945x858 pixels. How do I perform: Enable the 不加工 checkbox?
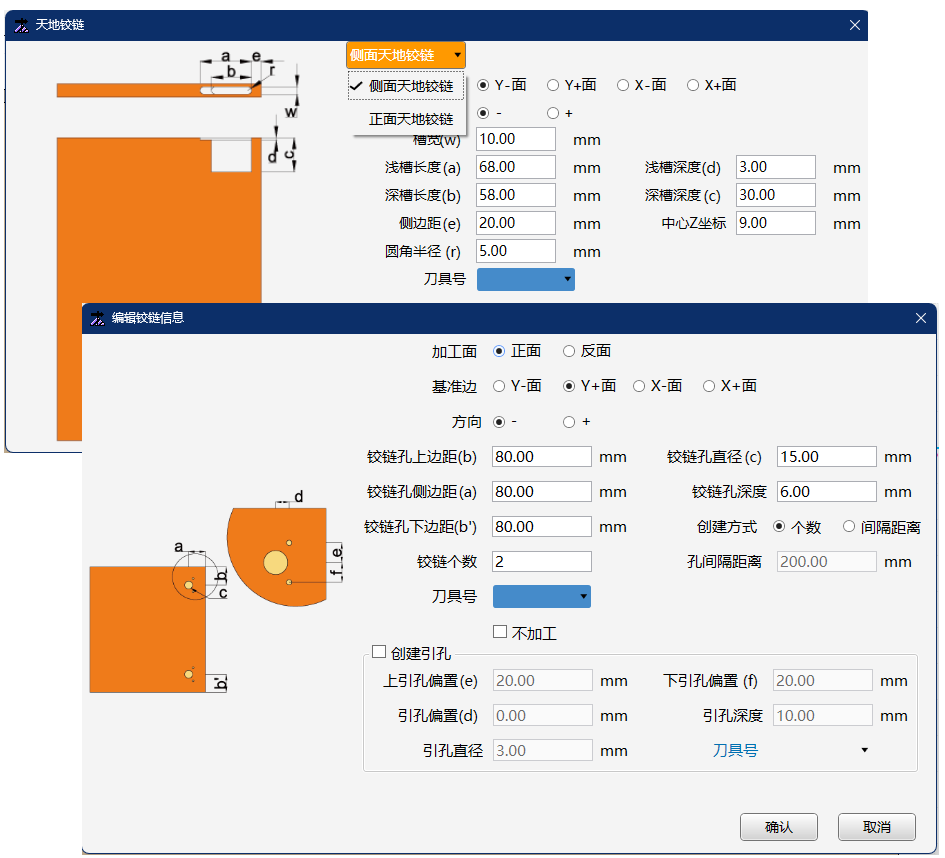pos(500,633)
